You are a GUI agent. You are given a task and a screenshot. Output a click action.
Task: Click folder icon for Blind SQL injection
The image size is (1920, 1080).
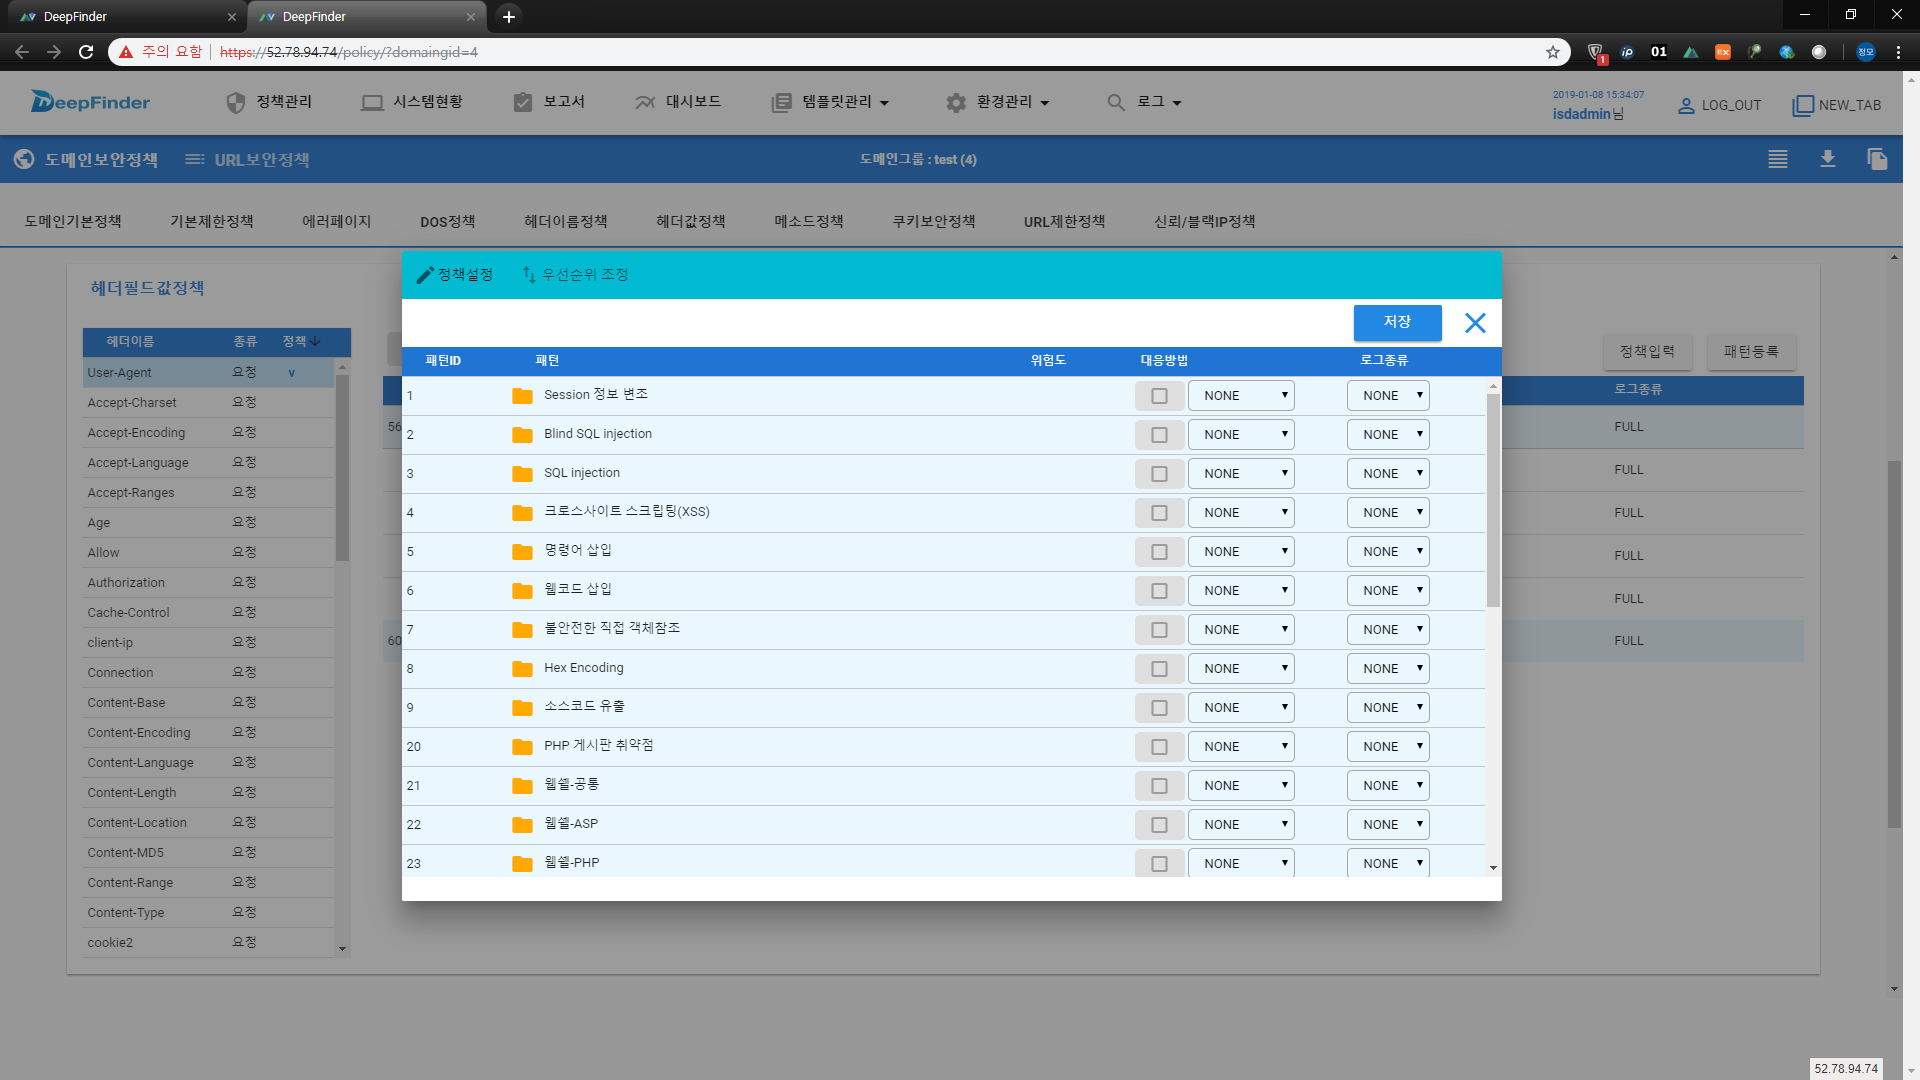coord(522,435)
